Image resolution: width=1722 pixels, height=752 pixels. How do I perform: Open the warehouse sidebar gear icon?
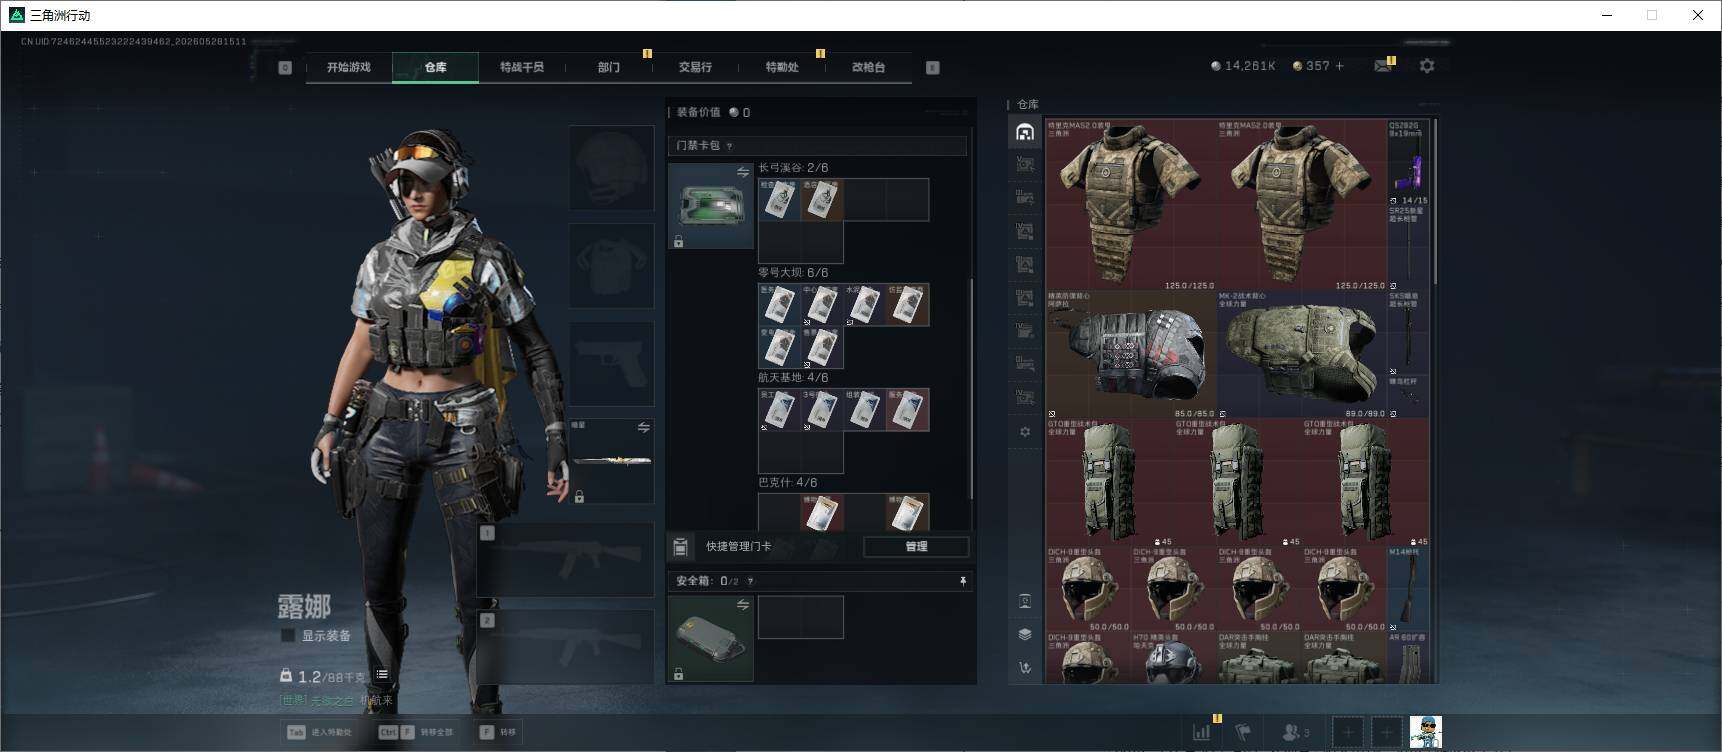pos(1025,432)
